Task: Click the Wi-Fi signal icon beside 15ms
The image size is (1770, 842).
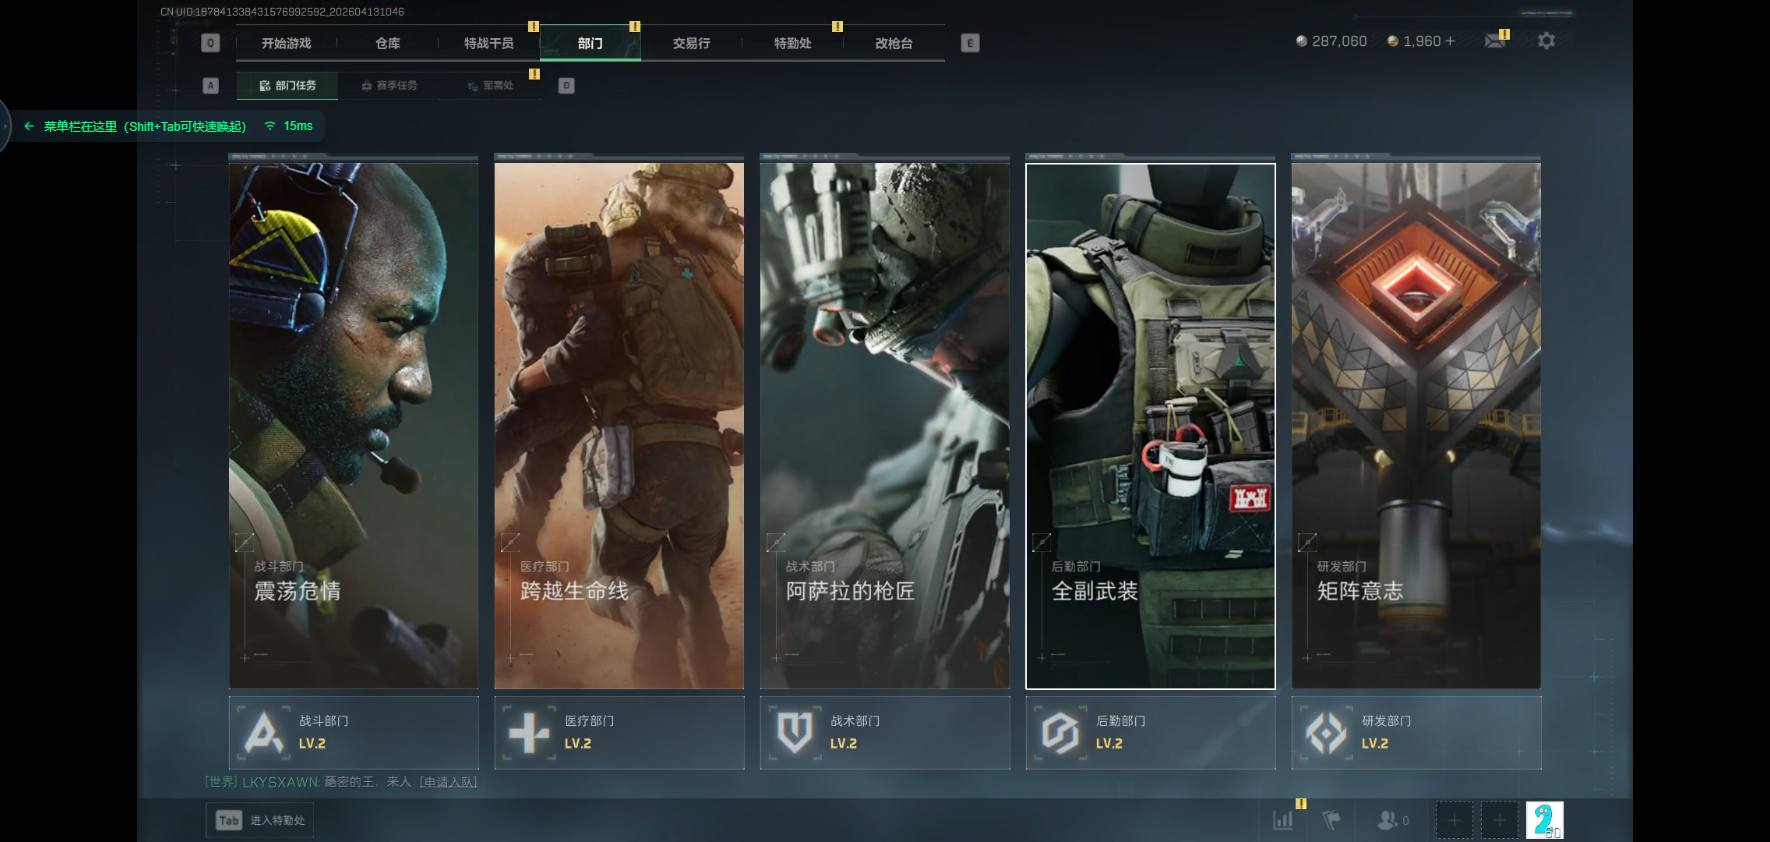Action: tap(270, 126)
